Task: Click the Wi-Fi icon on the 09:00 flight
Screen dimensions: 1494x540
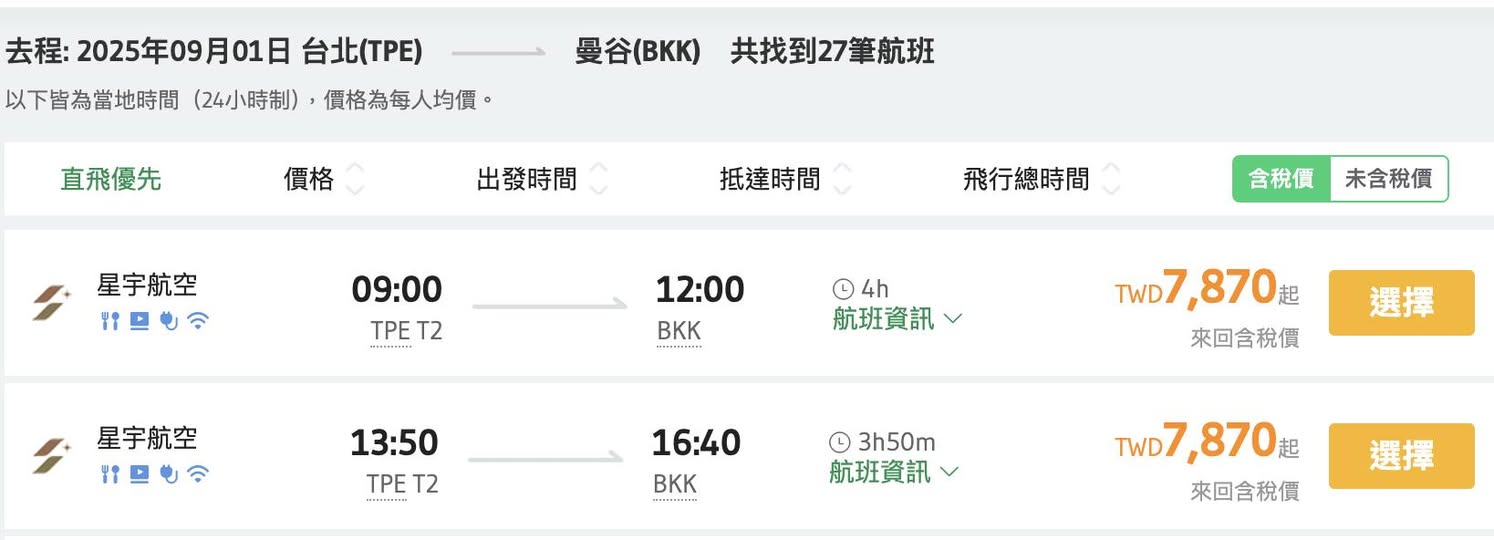Action: point(198,321)
